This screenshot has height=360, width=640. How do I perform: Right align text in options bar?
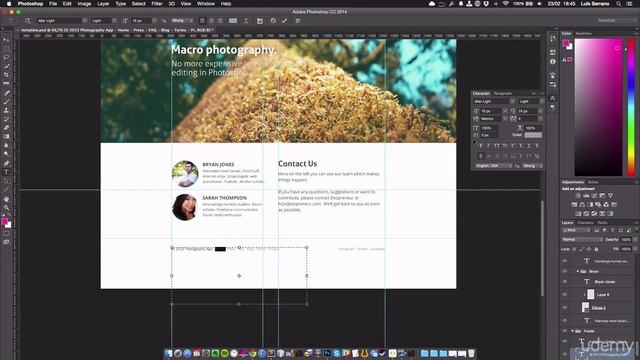(x=220, y=20)
